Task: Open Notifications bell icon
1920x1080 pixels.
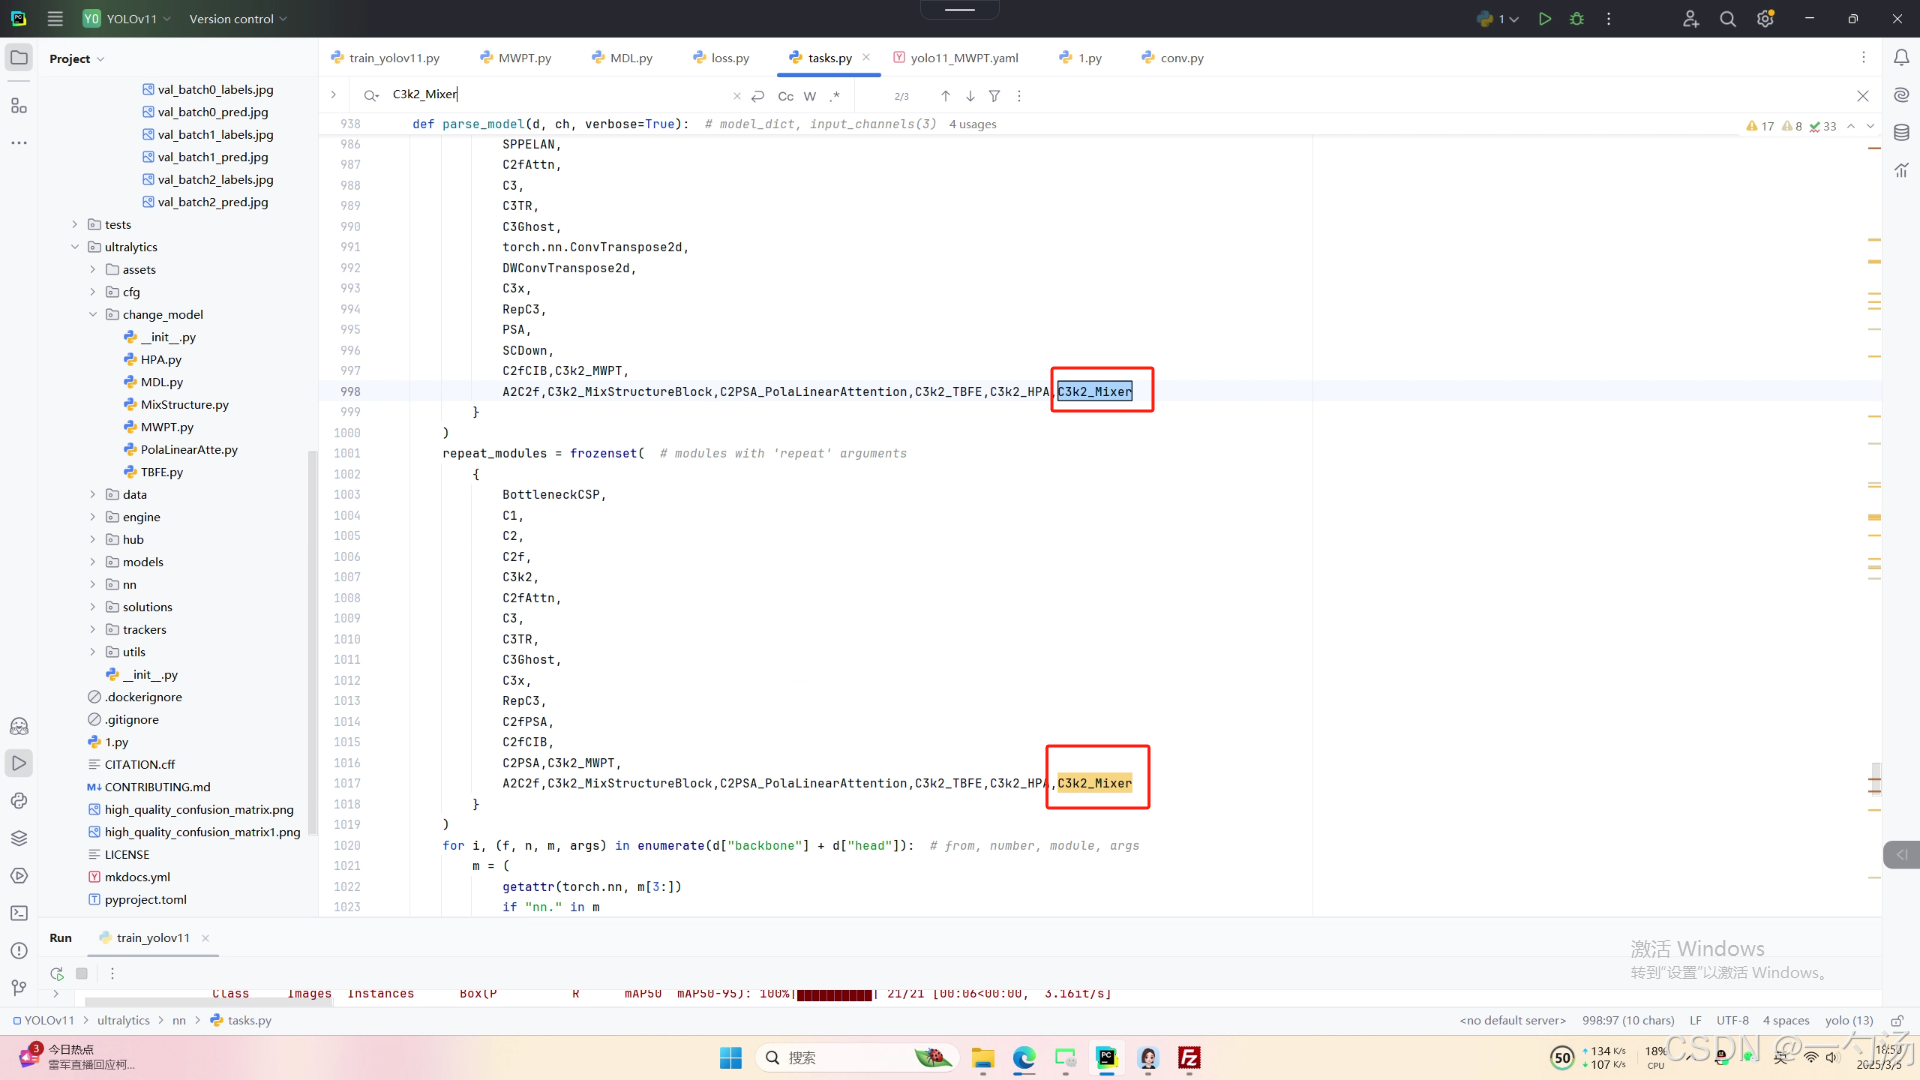Action: tap(1901, 58)
